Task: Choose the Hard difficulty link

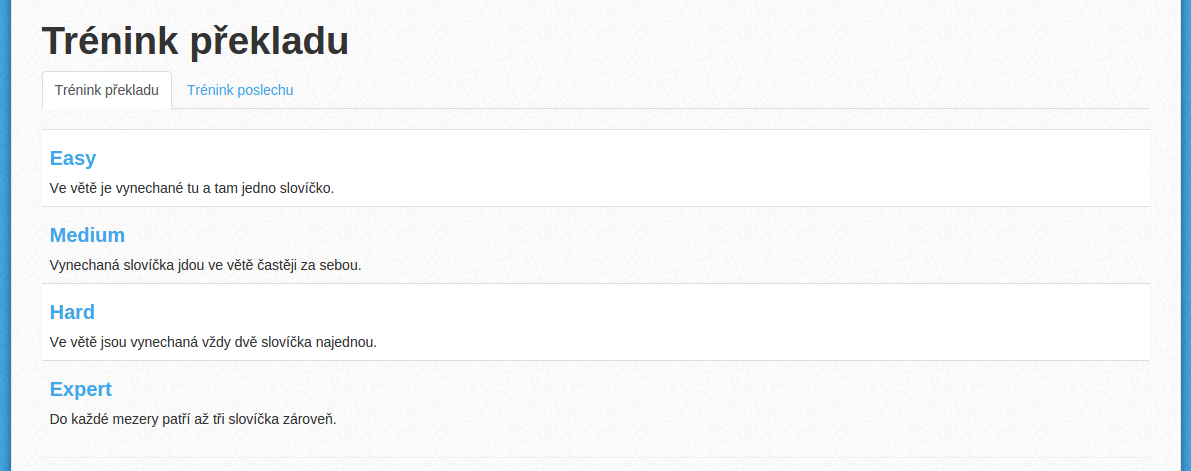Action: click(x=72, y=311)
